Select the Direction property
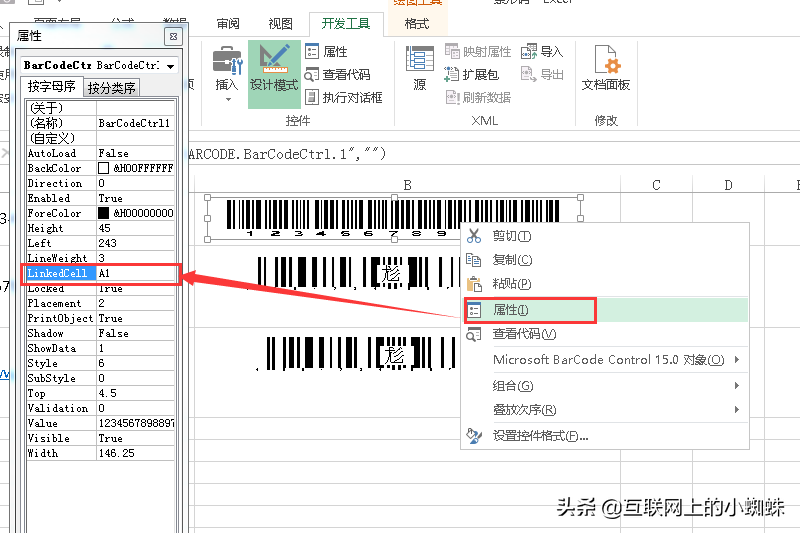 coord(61,183)
